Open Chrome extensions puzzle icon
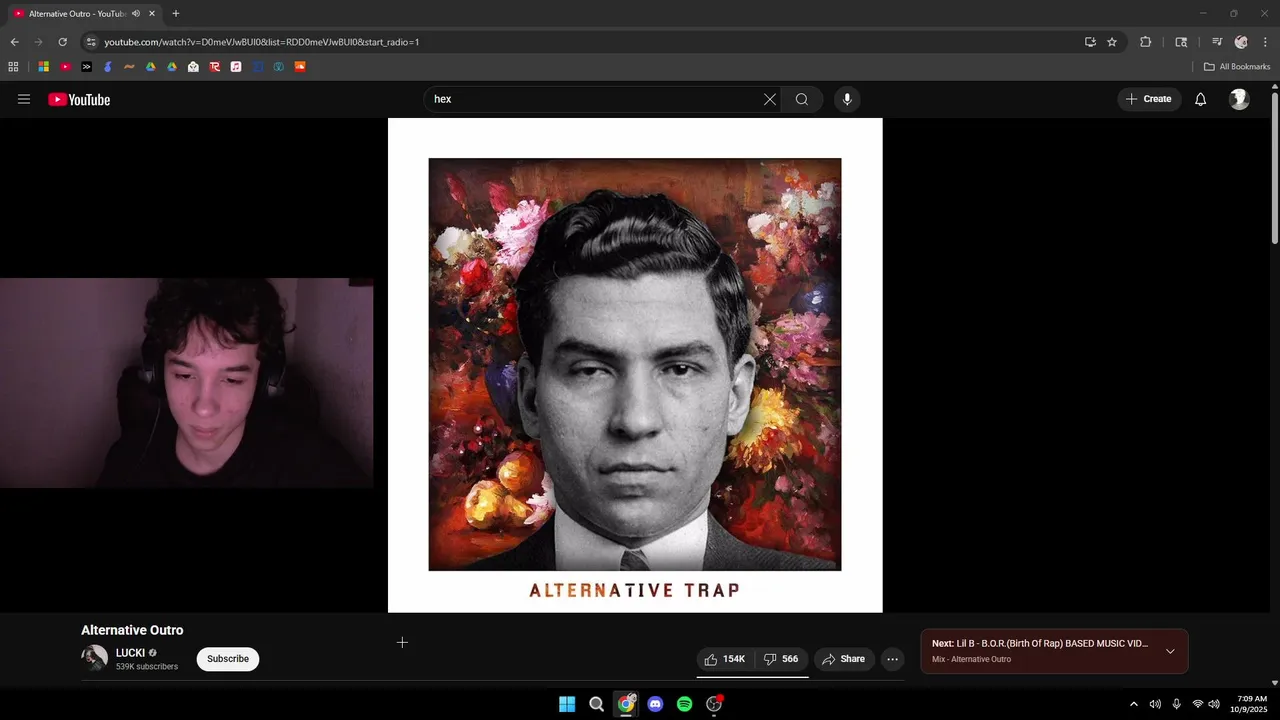Viewport: 1280px width, 720px height. (x=1146, y=42)
